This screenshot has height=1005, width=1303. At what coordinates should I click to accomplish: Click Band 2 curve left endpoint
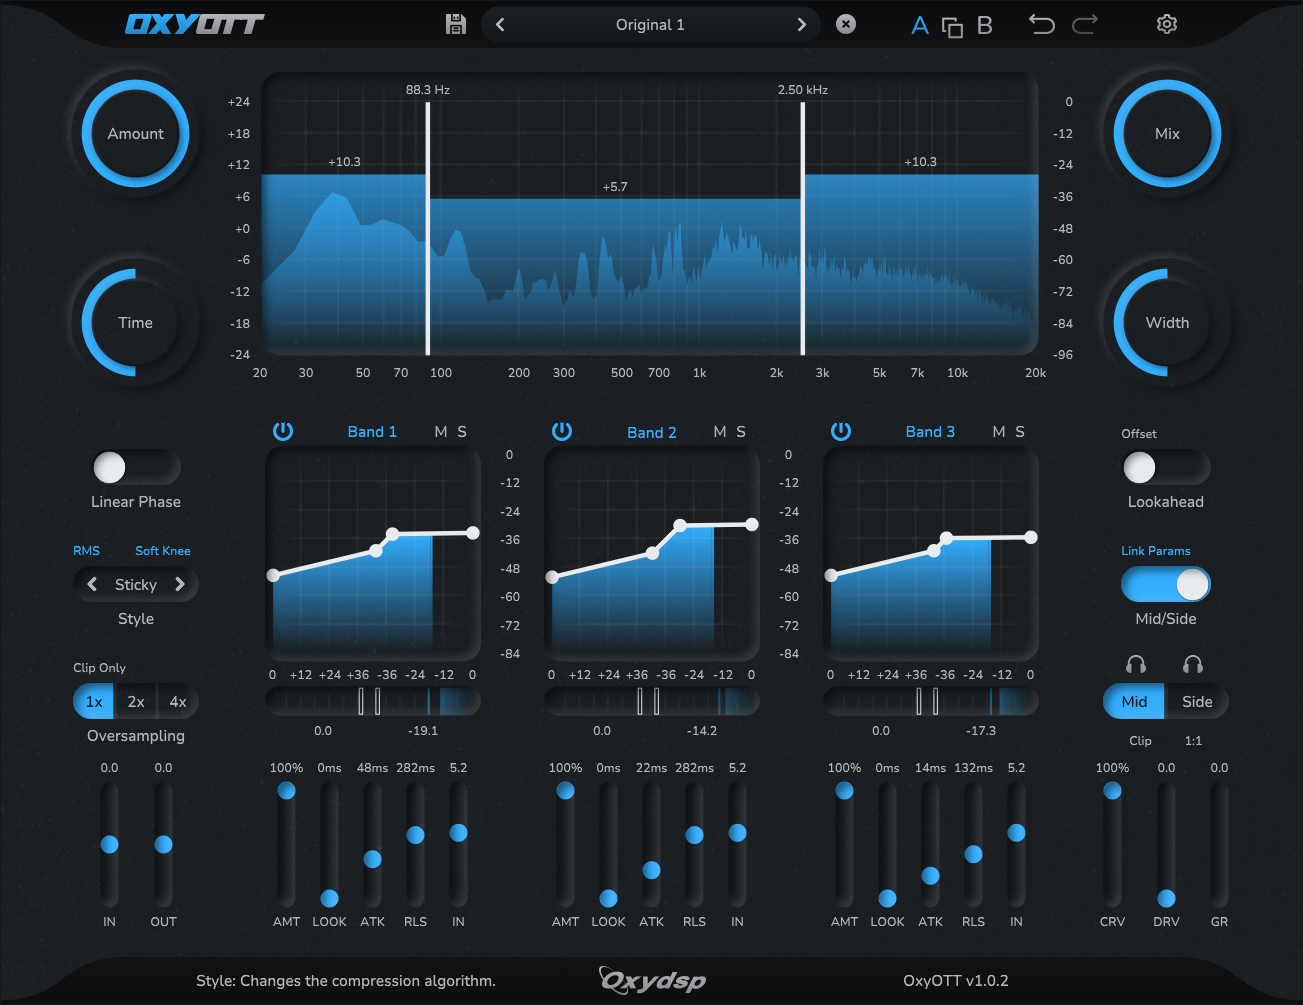pos(552,577)
